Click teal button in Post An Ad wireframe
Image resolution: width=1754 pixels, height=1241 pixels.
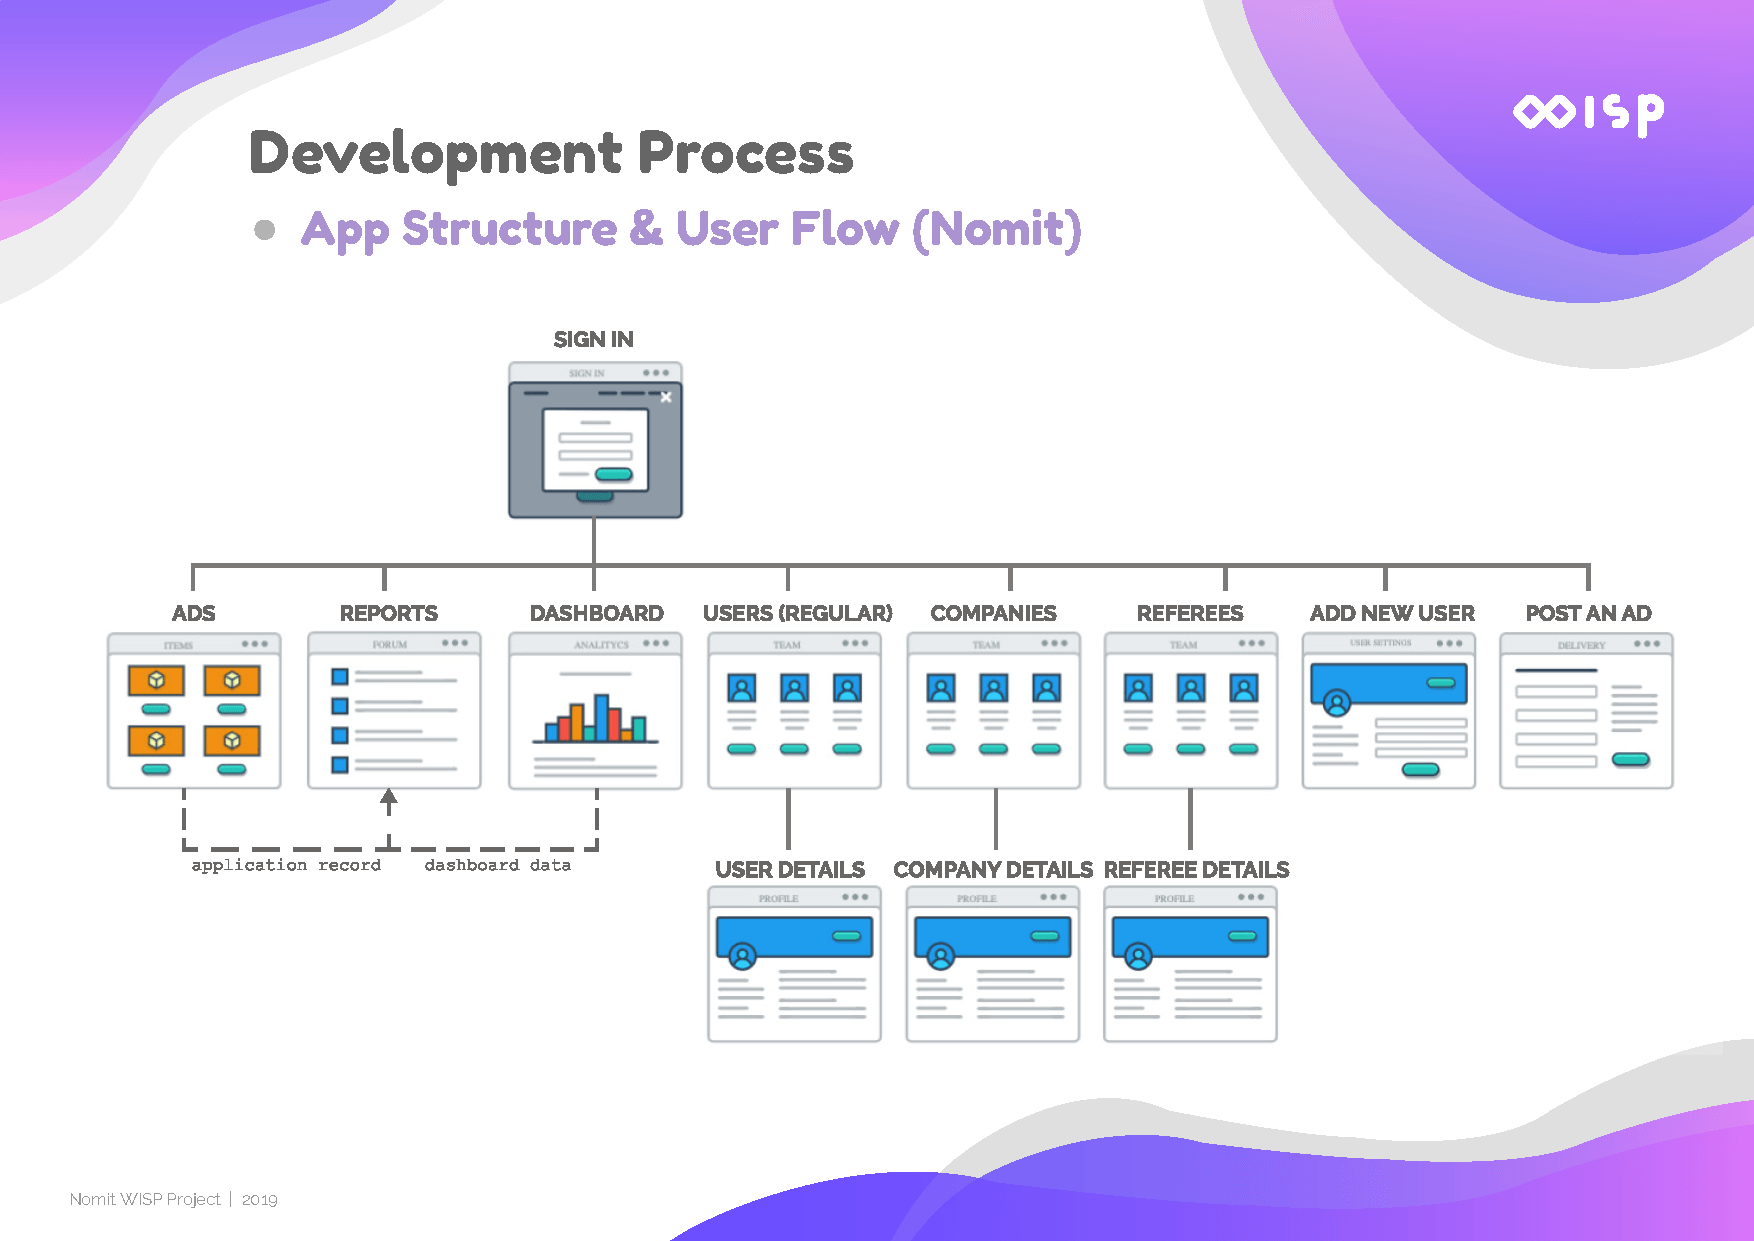1630,760
